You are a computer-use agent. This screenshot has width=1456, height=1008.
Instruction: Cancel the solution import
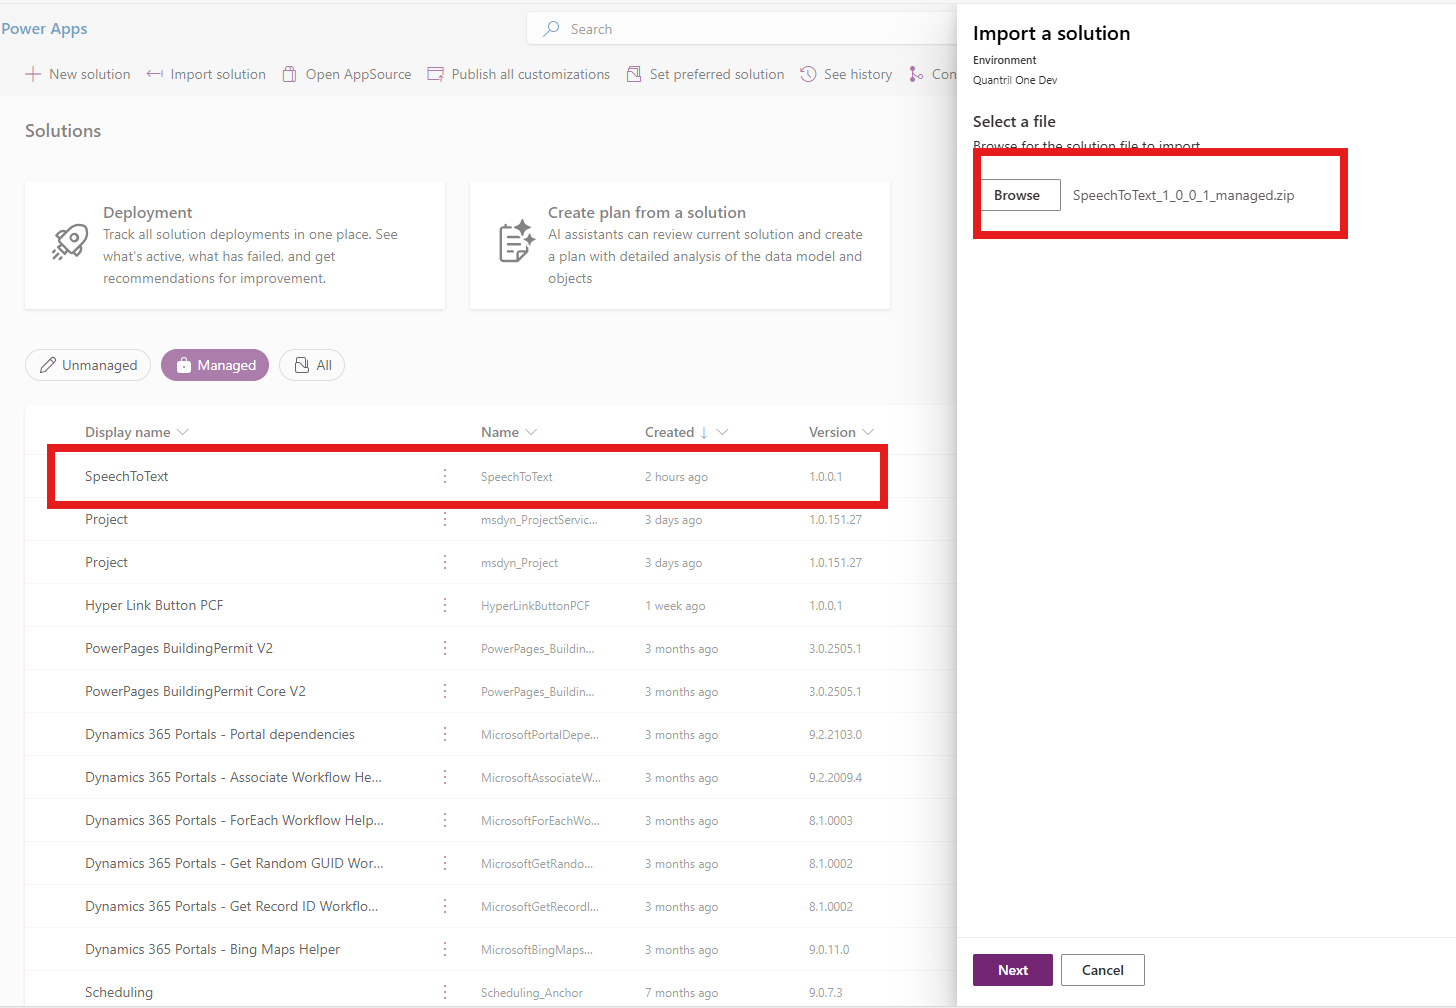coord(1102,970)
